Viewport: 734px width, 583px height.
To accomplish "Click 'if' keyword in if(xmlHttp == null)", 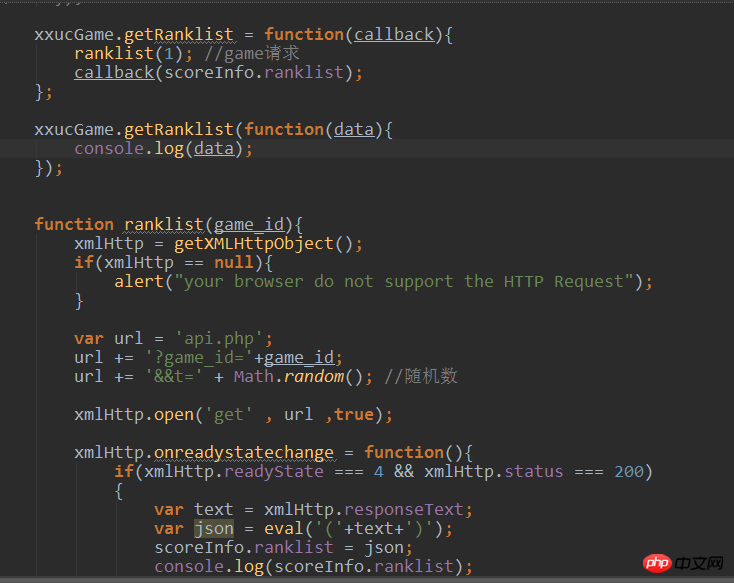I will (x=84, y=262).
